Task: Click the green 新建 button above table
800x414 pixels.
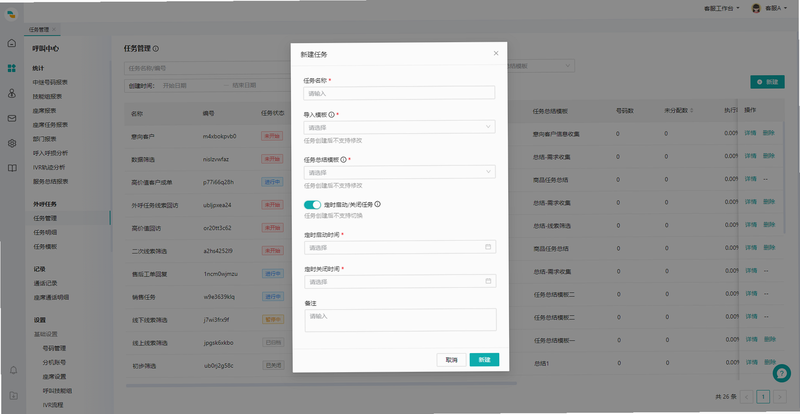Action: tap(767, 82)
